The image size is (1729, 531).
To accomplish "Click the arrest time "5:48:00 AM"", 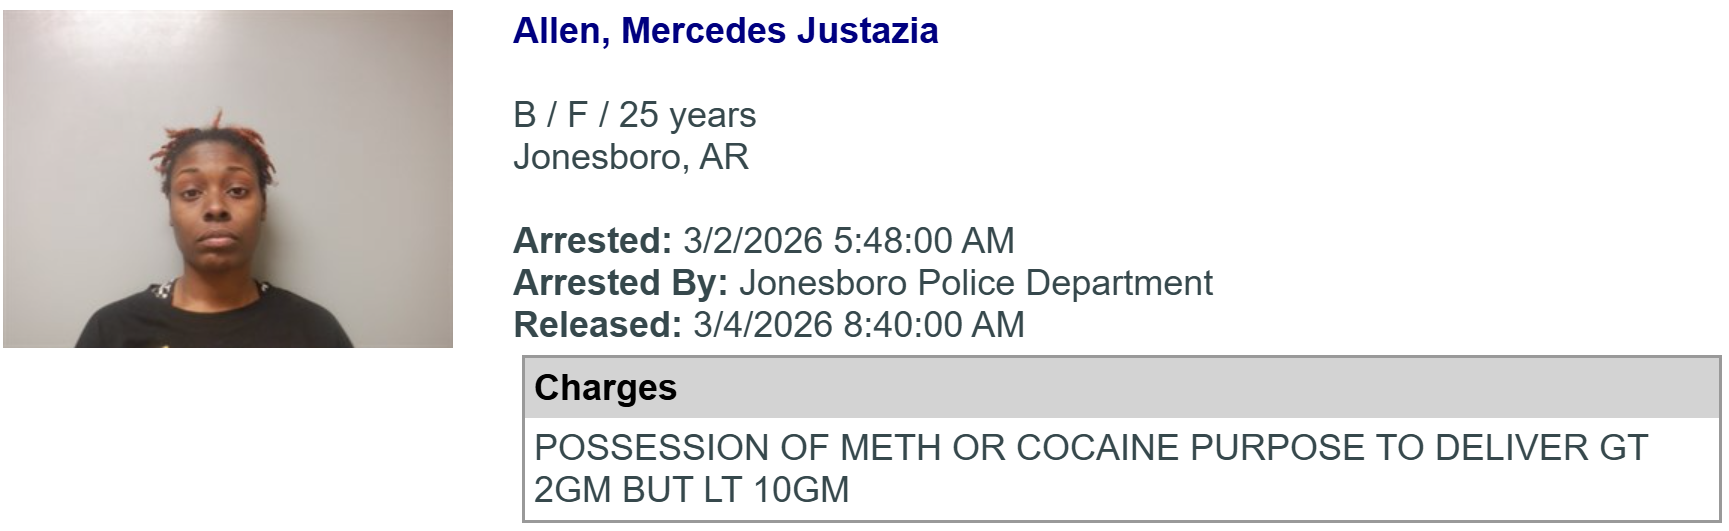I will pyautogui.click(x=923, y=241).
